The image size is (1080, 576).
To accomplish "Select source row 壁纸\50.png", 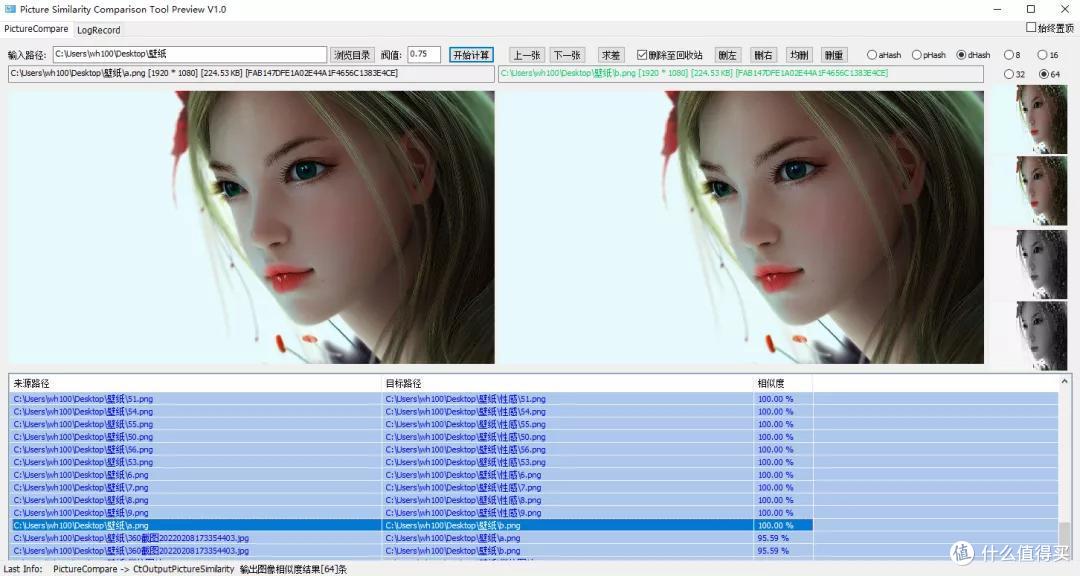I will [196, 437].
